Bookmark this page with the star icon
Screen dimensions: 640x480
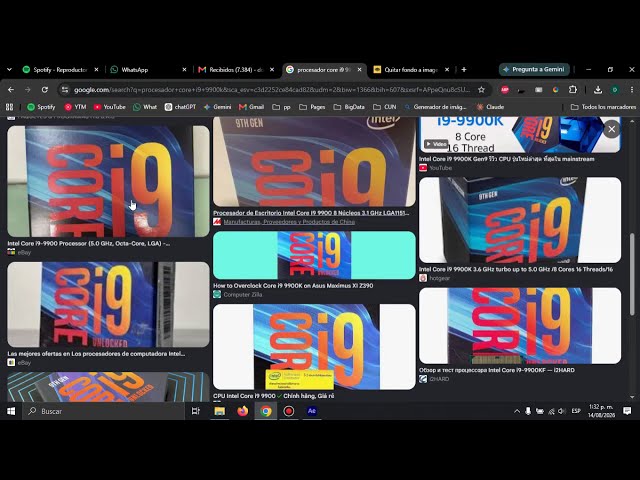point(481,90)
